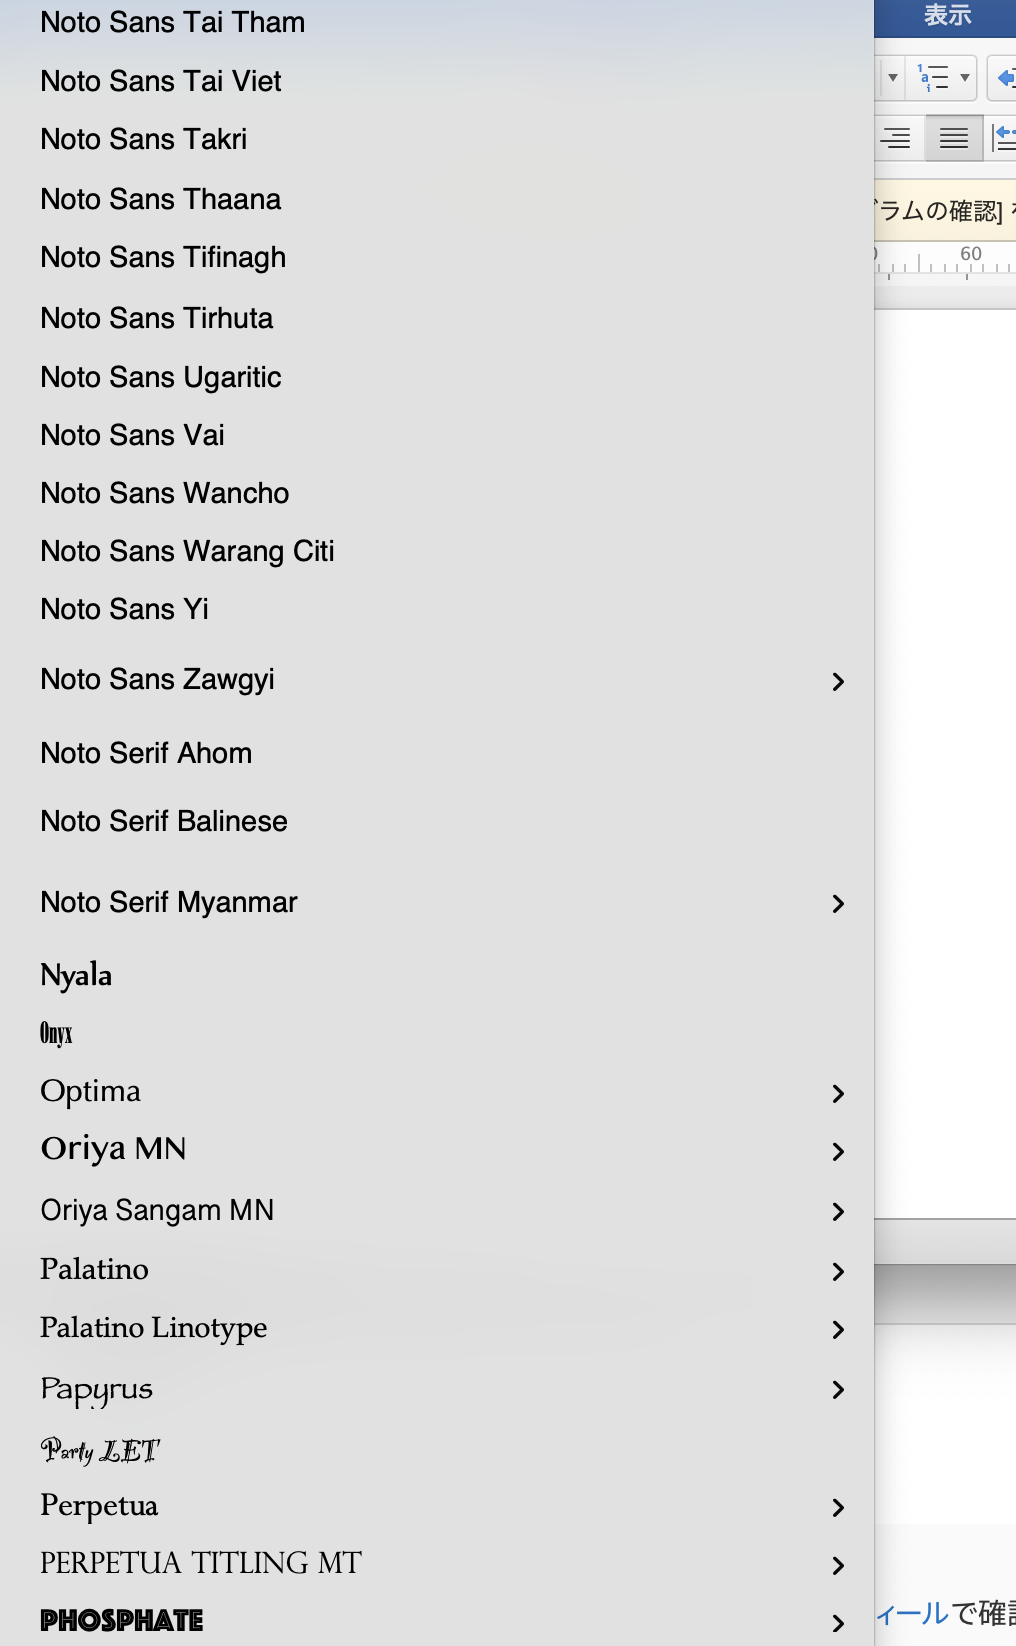Screen dimensions: 1016x1646
Task: Pick Palatino Linotype from the font list
Action: (x=153, y=1328)
